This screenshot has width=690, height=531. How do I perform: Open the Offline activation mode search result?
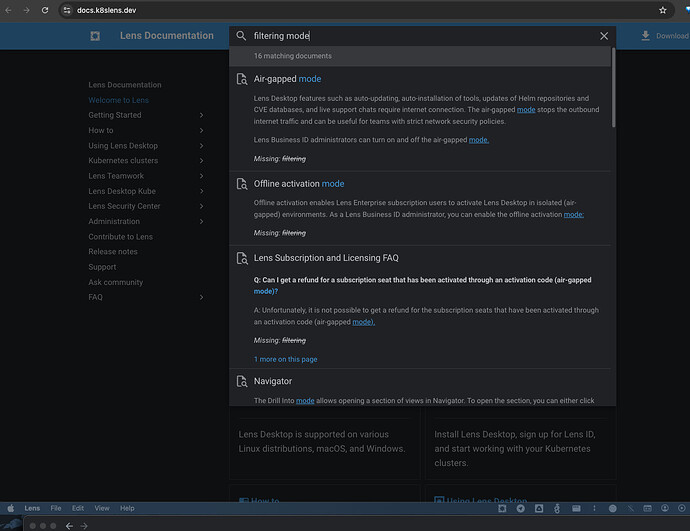pos(298,184)
